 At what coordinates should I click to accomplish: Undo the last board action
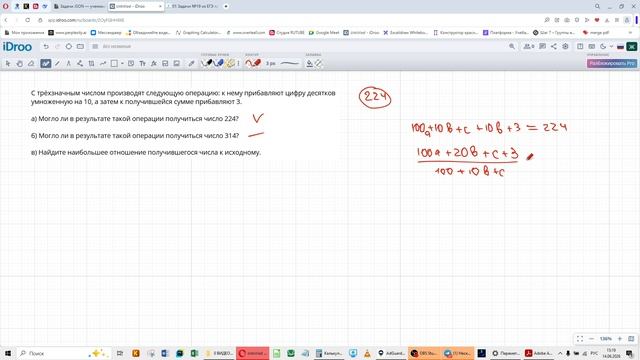pos(46,47)
